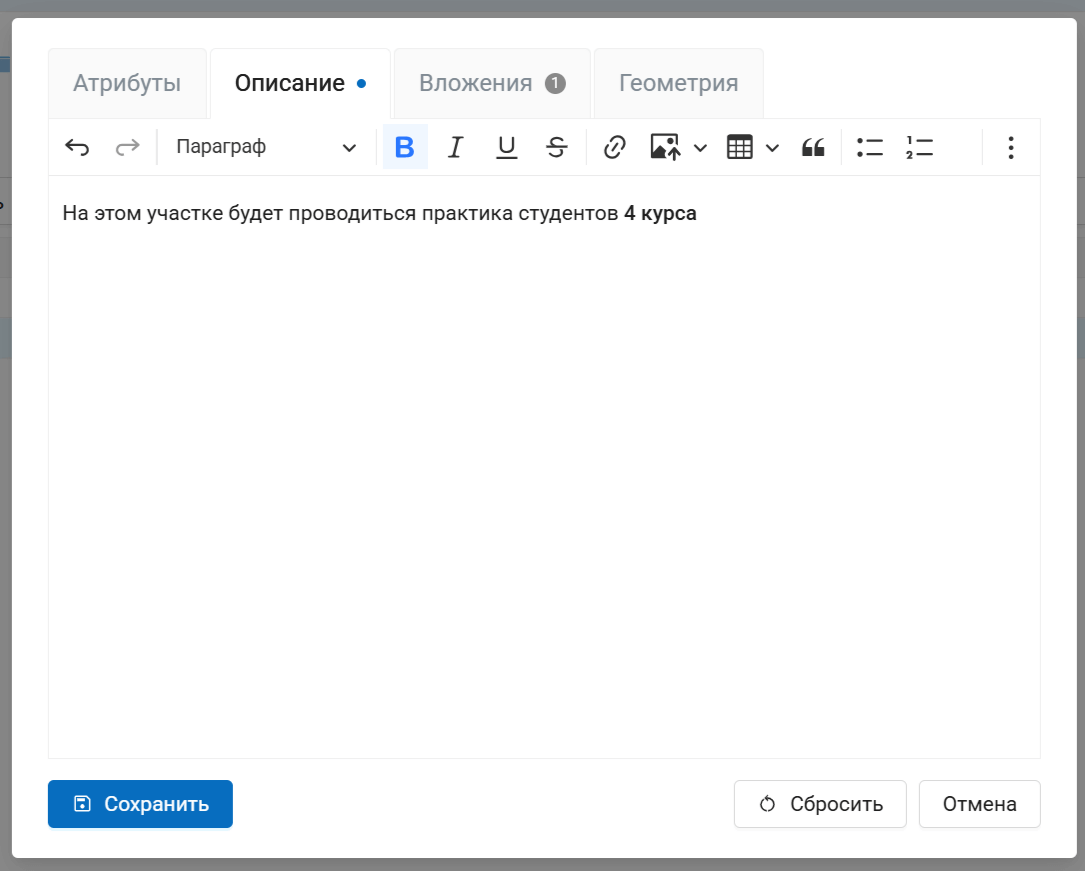The image size is (1085, 871).
Task: Insert a link with the chain icon
Action: pyautogui.click(x=614, y=148)
